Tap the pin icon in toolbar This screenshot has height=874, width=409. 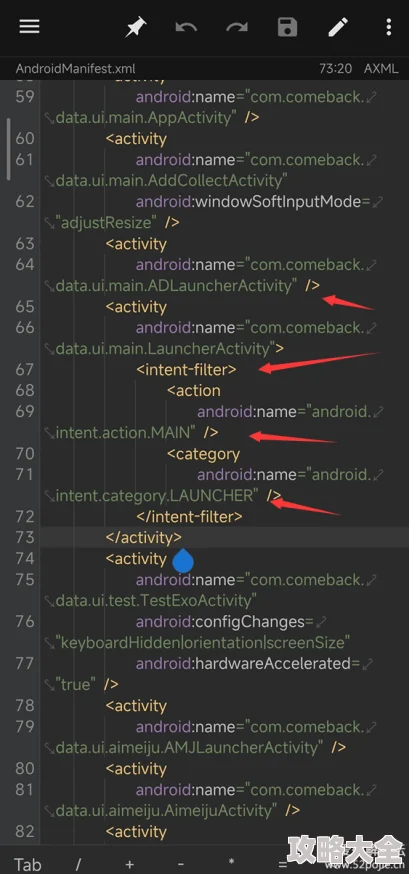click(135, 27)
